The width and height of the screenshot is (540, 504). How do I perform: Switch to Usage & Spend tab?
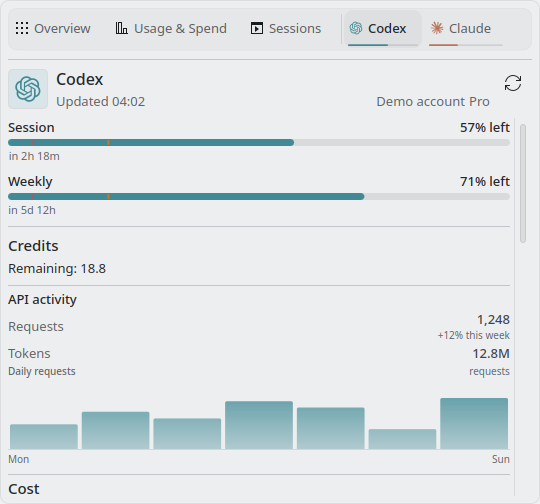coord(171,29)
